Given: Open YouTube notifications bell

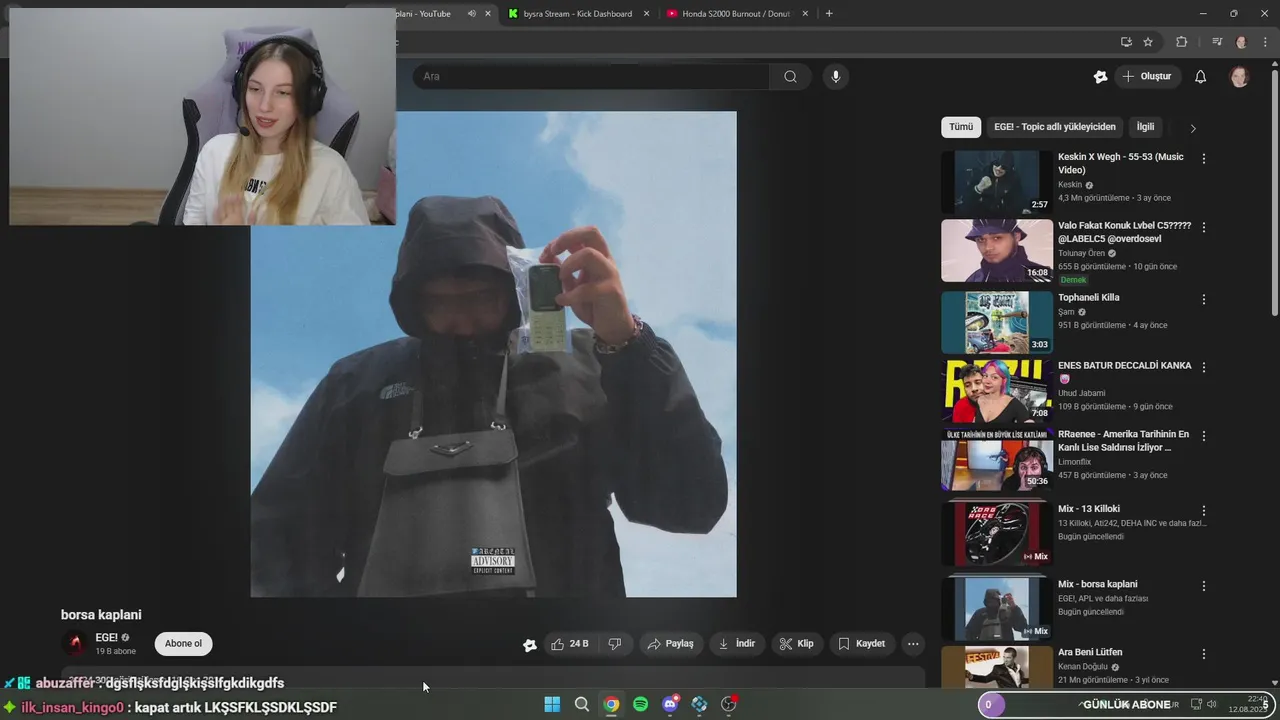Looking at the screenshot, I should click(1200, 77).
